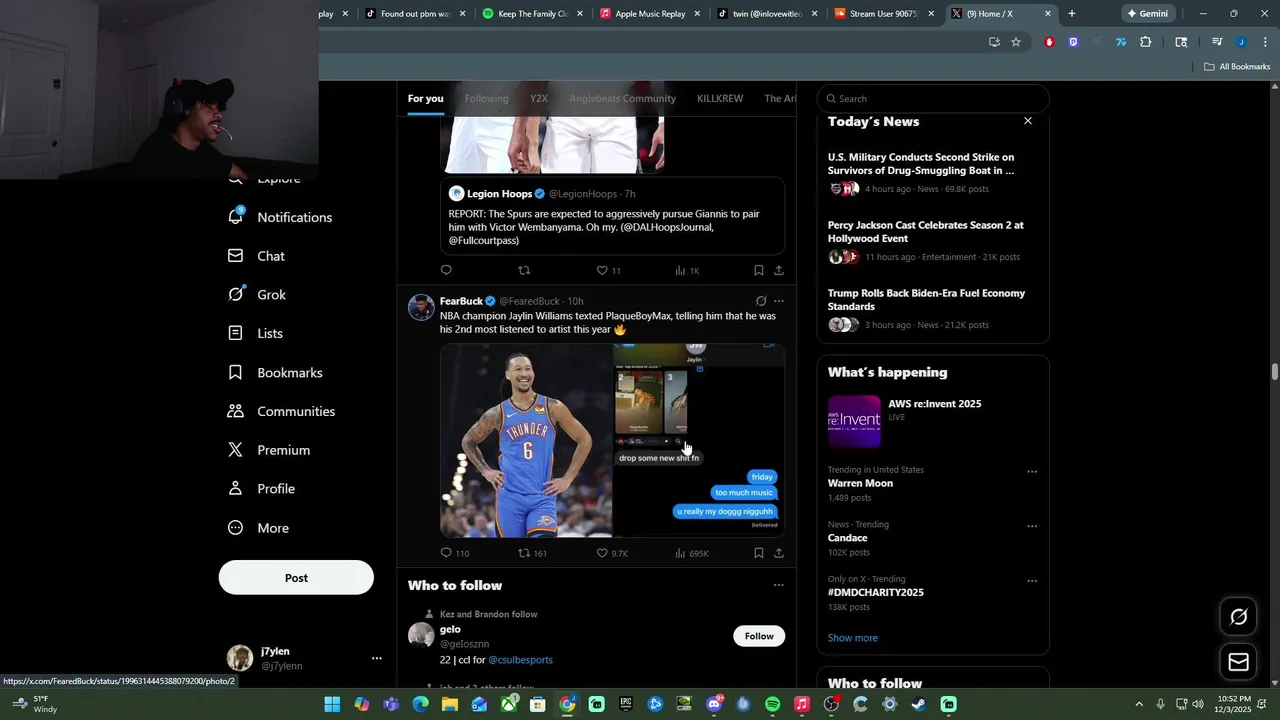This screenshot has width=1280, height=720.
Task: Repost FearBuck's post (161 reposts)
Action: coord(532,553)
